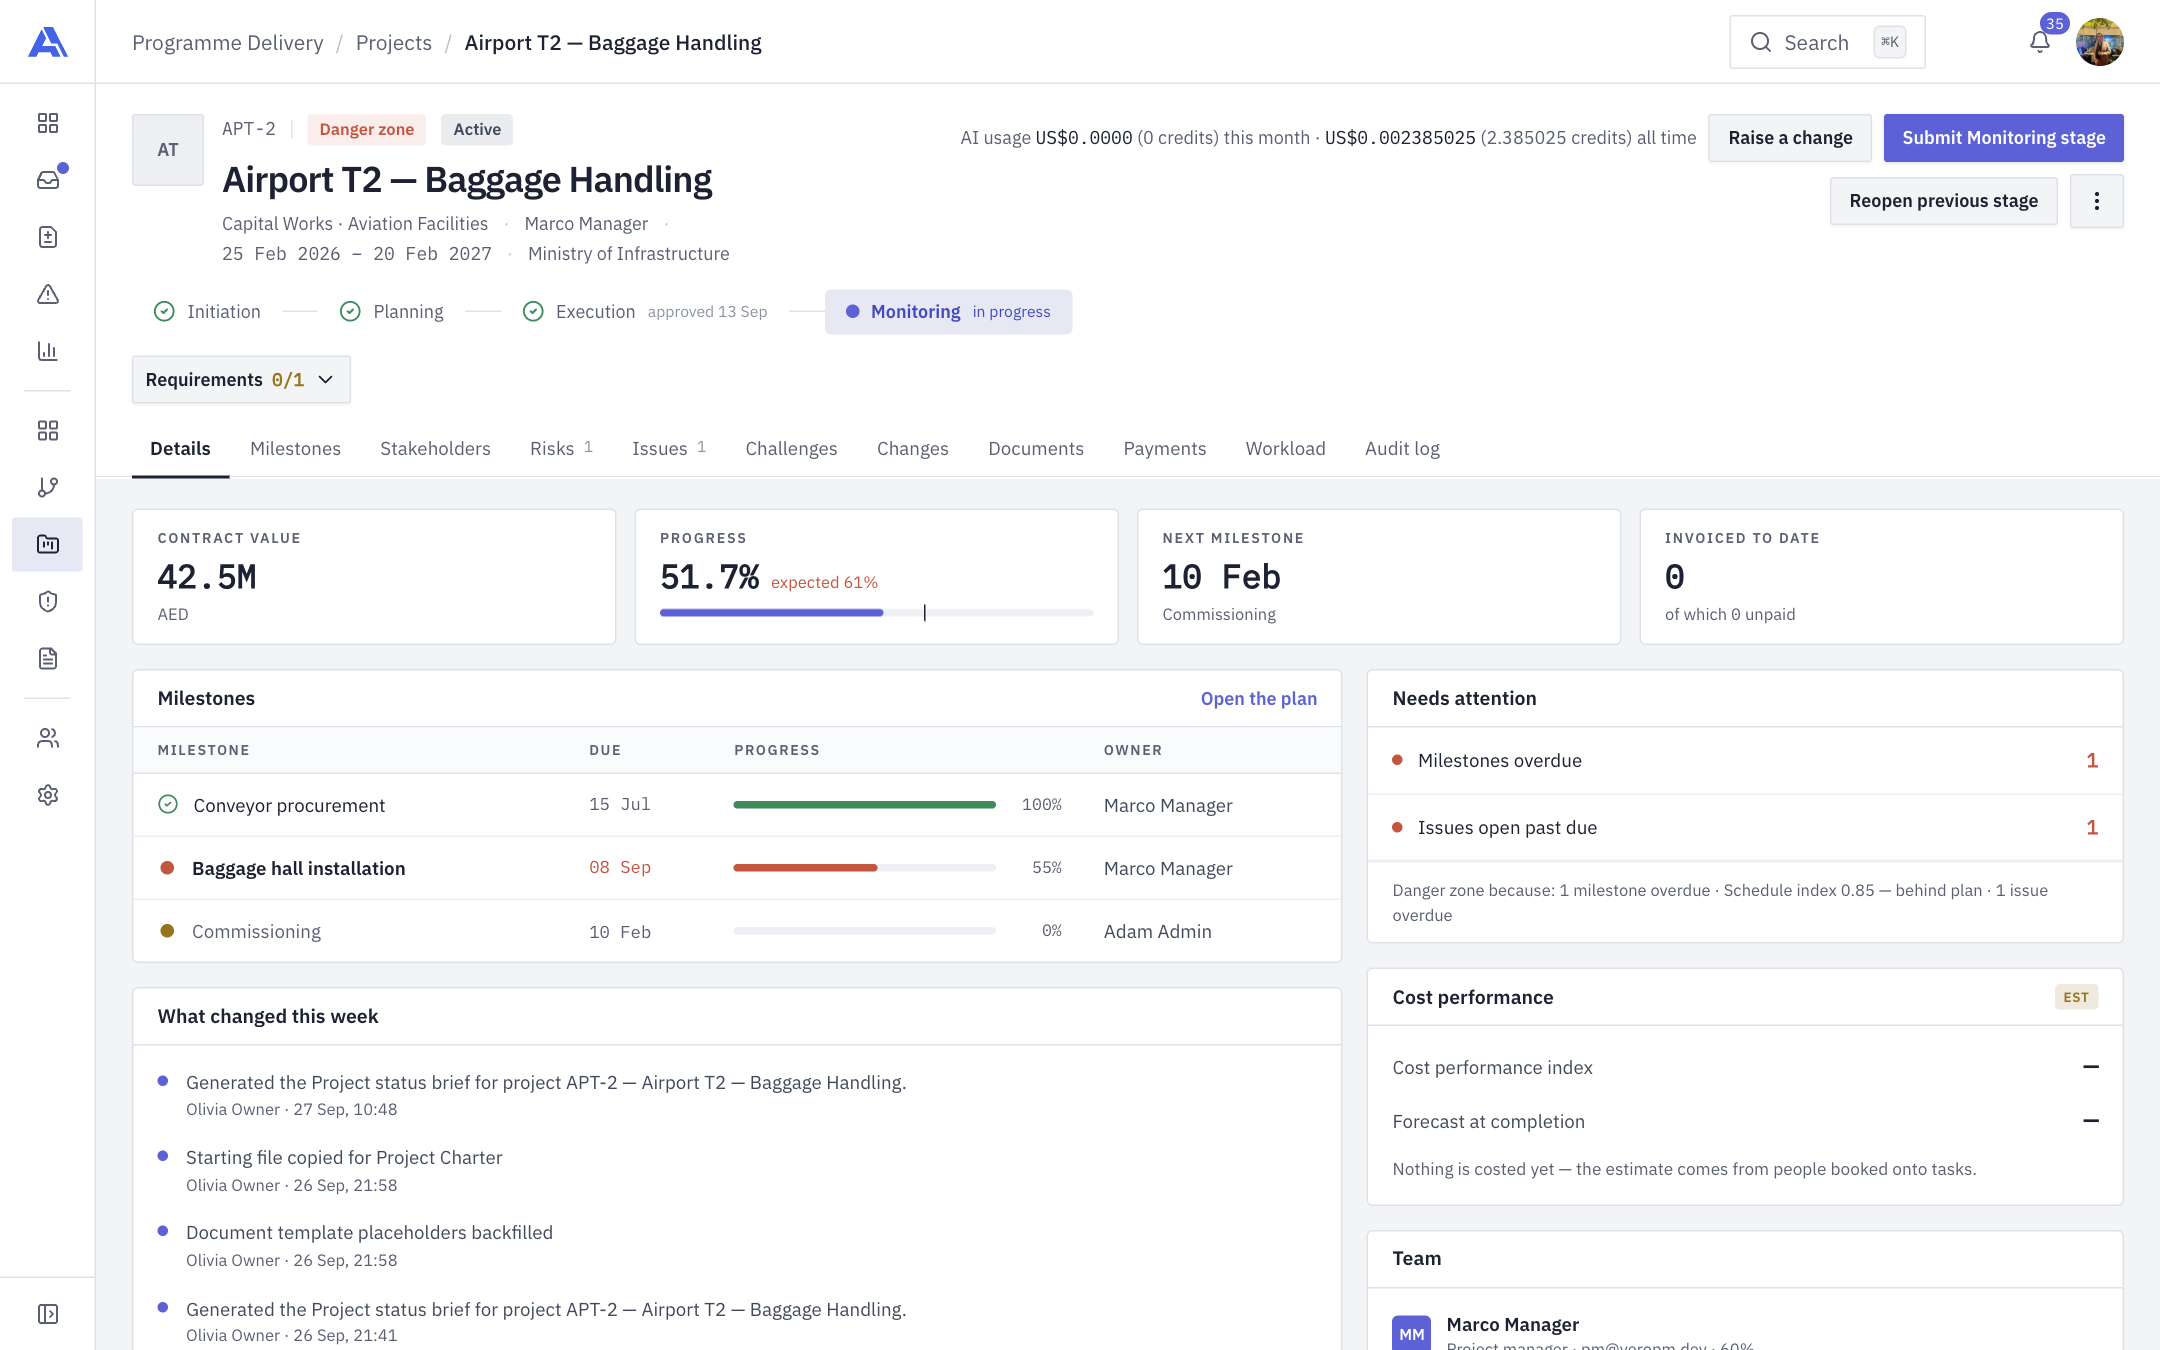Click the Raise a change button
Viewport: 2160px width, 1350px height.
coord(1790,138)
